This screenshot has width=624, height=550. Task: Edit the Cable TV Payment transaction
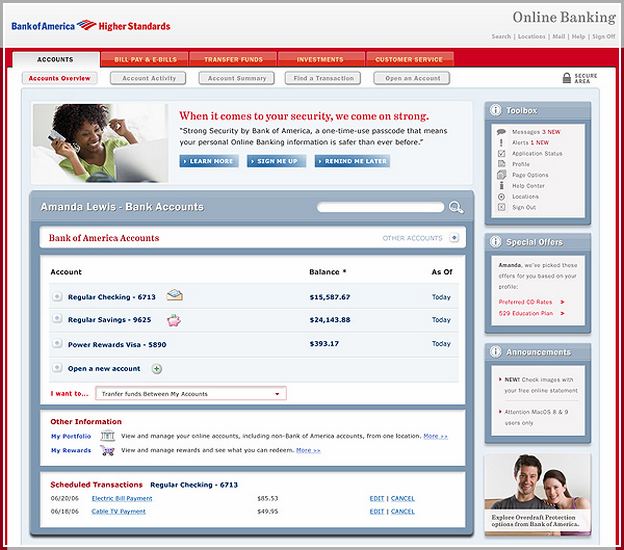pyautogui.click(x=376, y=511)
